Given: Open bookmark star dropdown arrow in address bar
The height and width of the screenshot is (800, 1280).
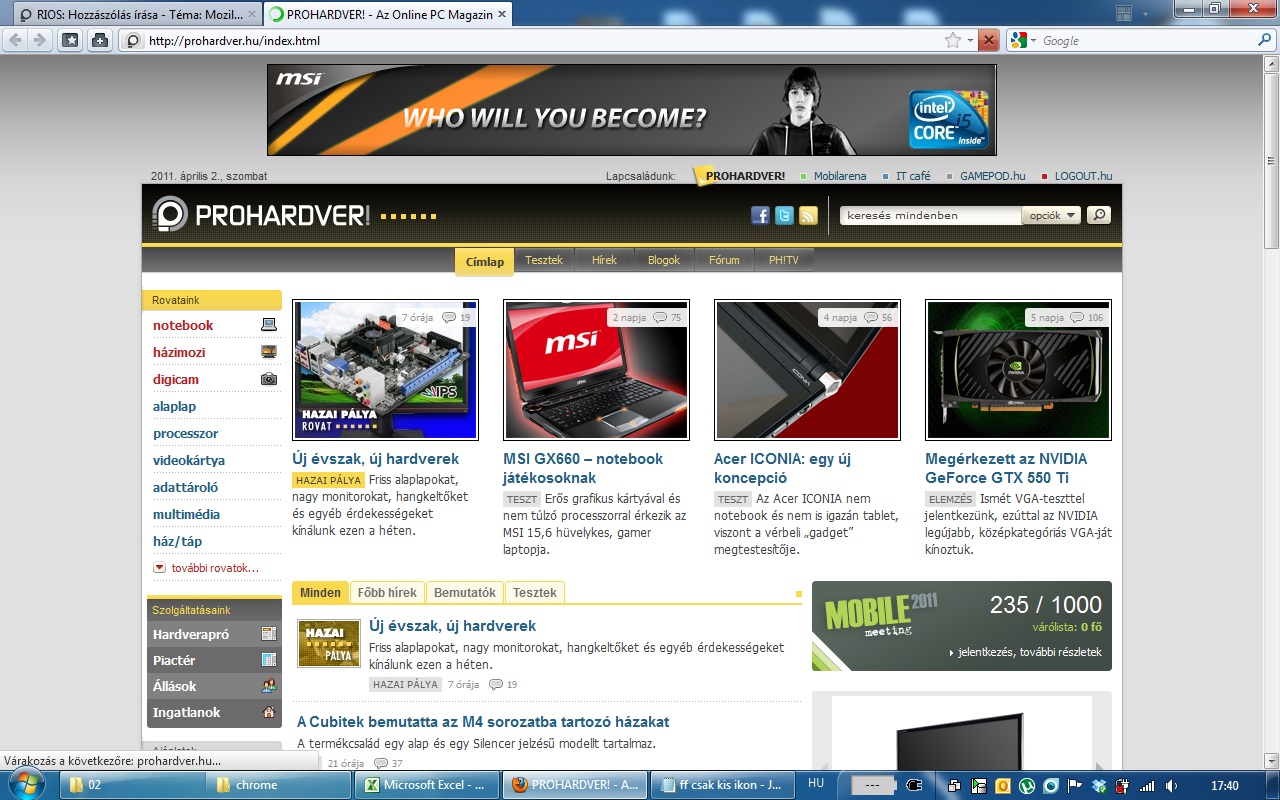Looking at the screenshot, I should point(970,40).
